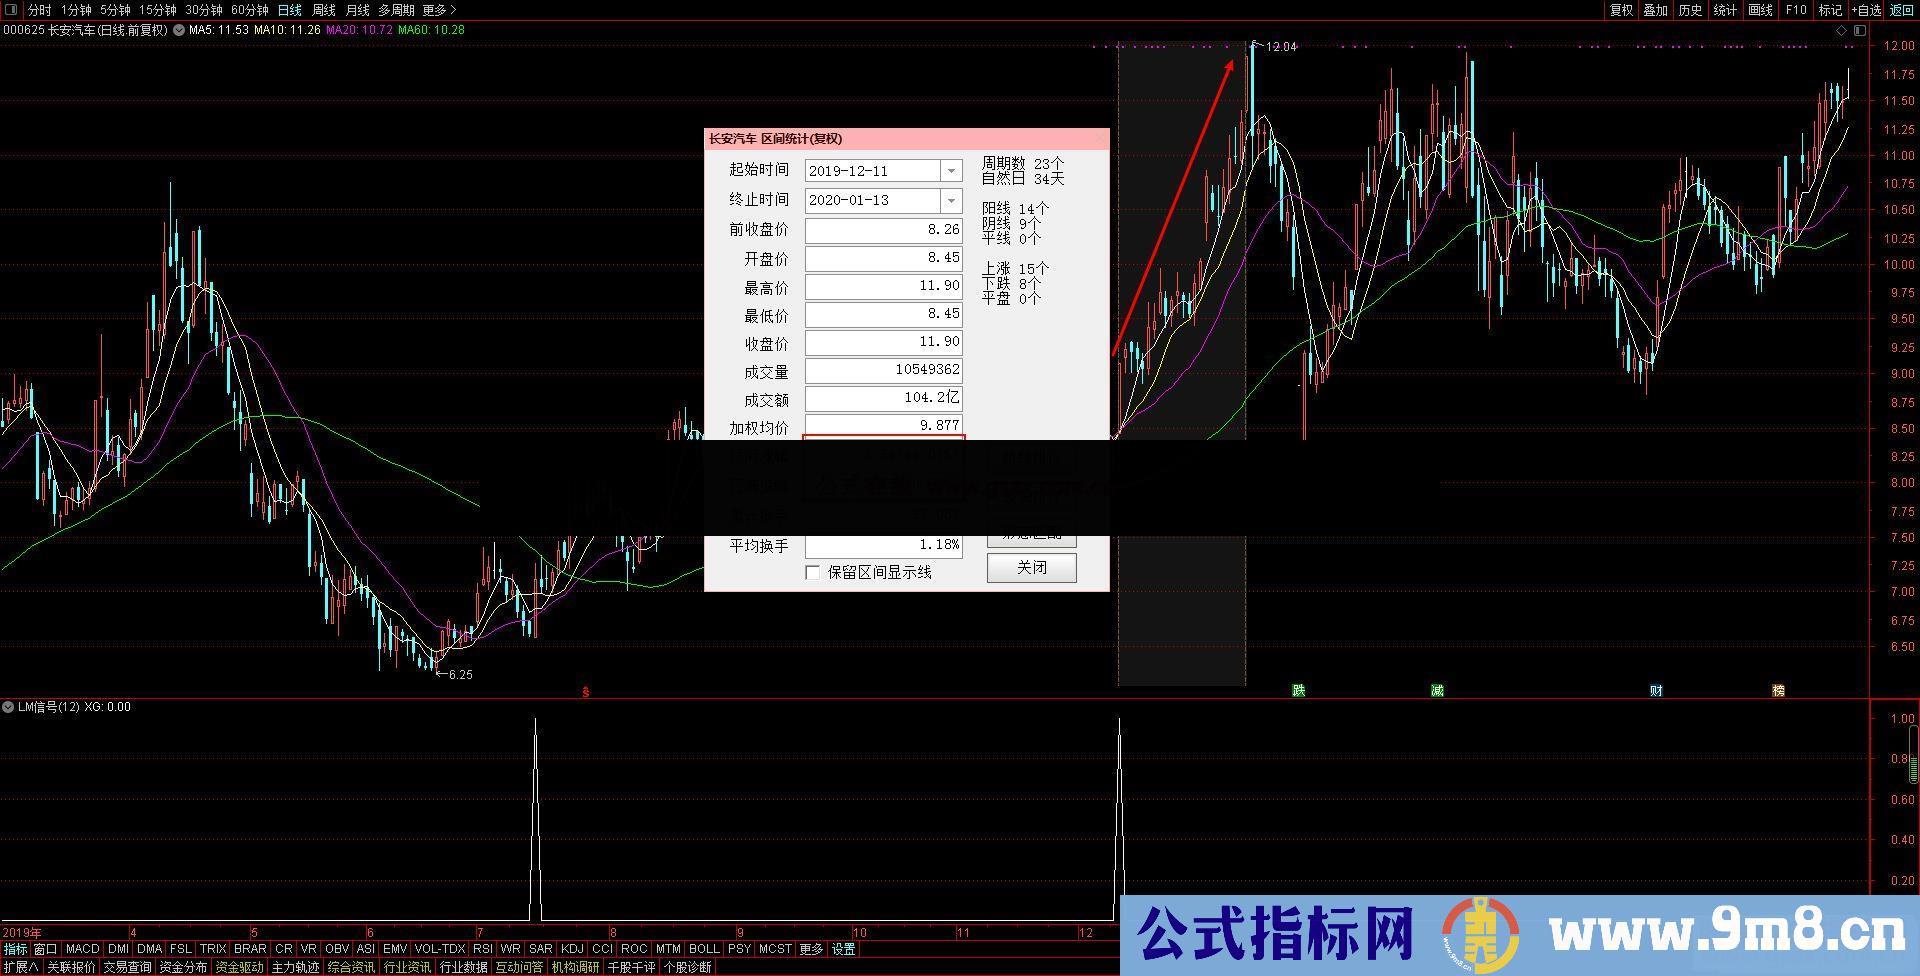Expand the LM信号 indicator dropdown arrow
This screenshot has height=976, width=1920.
click(8, 707)
